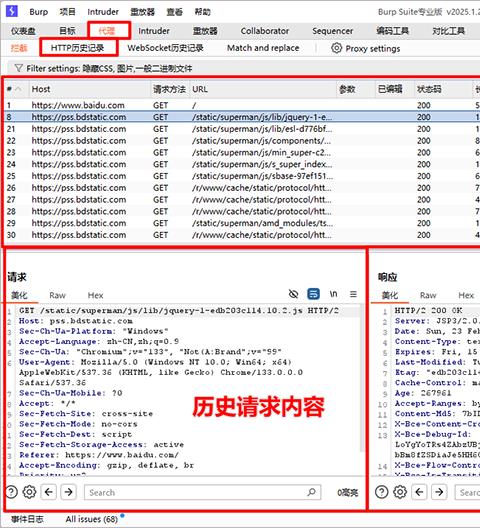Switch to the Intruder tool tab

coord(154,31)
